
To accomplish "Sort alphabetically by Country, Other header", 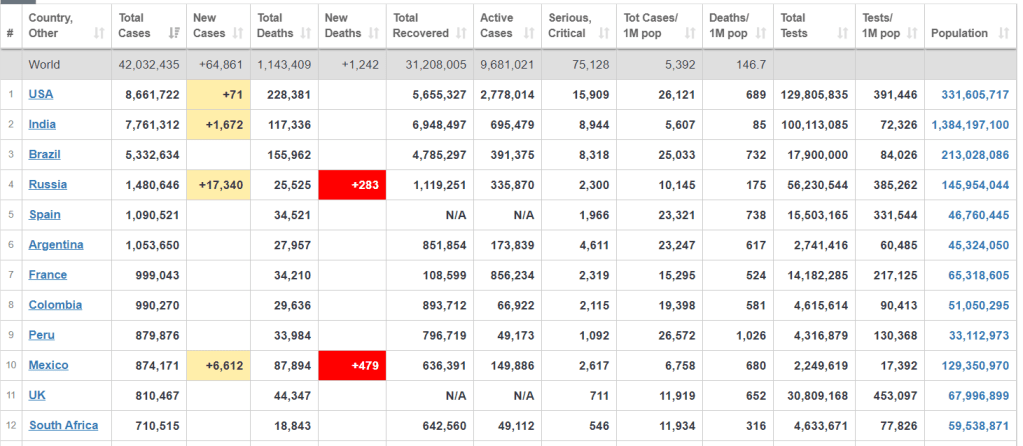I will (98, 34).
